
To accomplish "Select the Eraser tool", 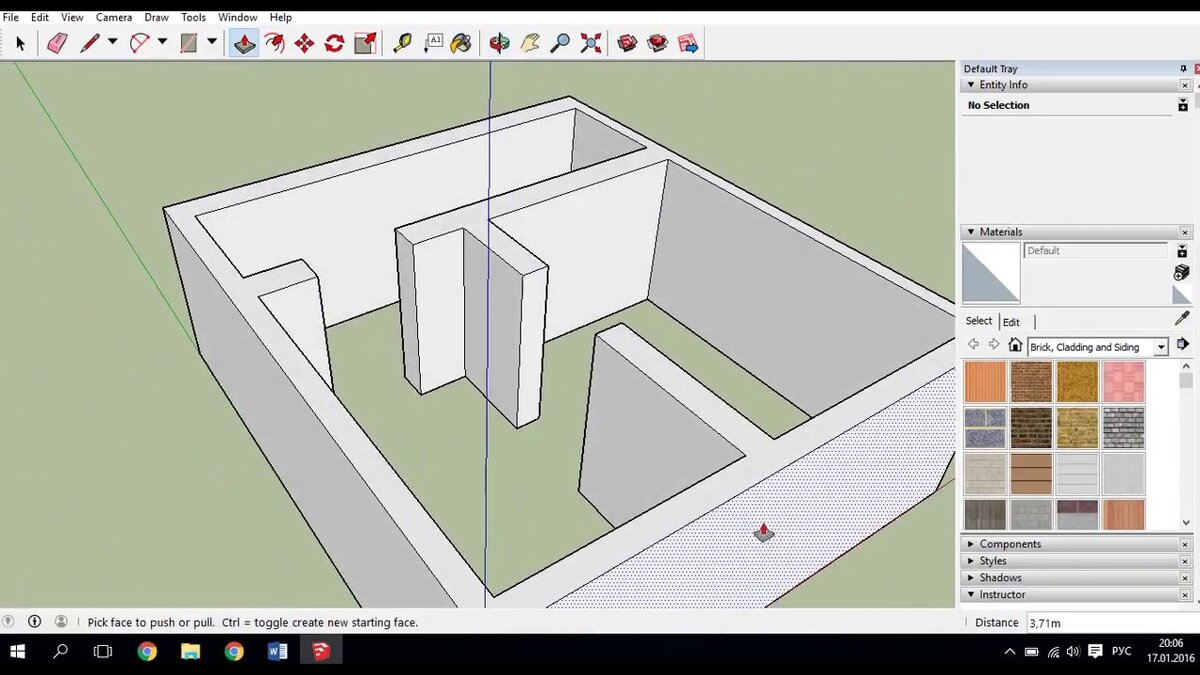I will (57, 43).
